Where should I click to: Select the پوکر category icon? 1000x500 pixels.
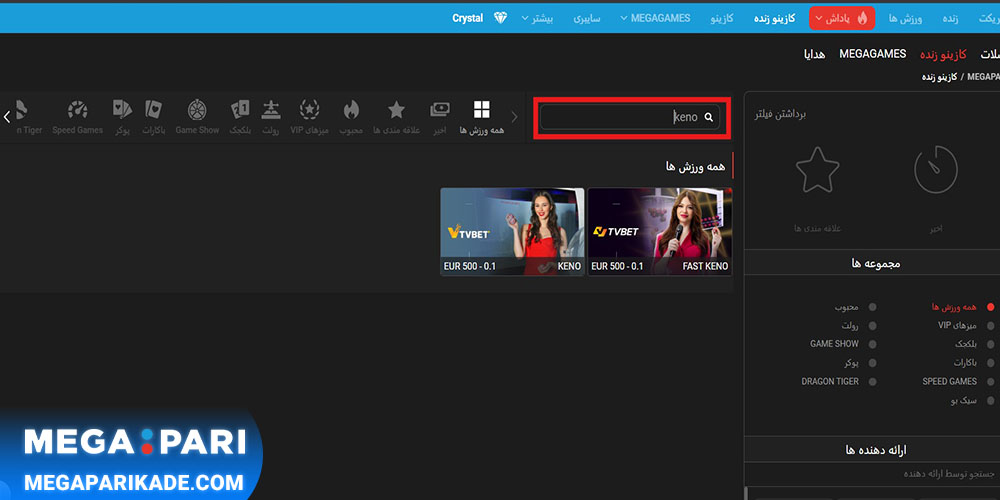pyautogui.click(x=122, y=110)
